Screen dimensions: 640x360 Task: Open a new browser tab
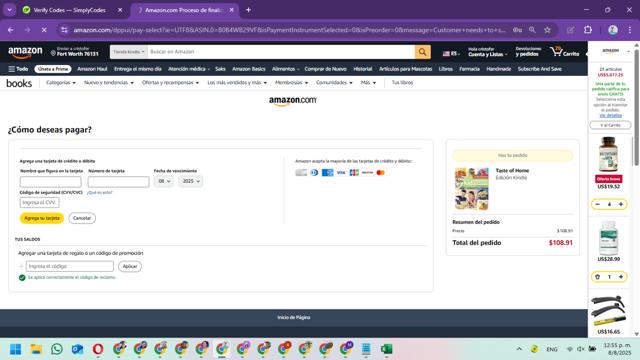point(248,10)
